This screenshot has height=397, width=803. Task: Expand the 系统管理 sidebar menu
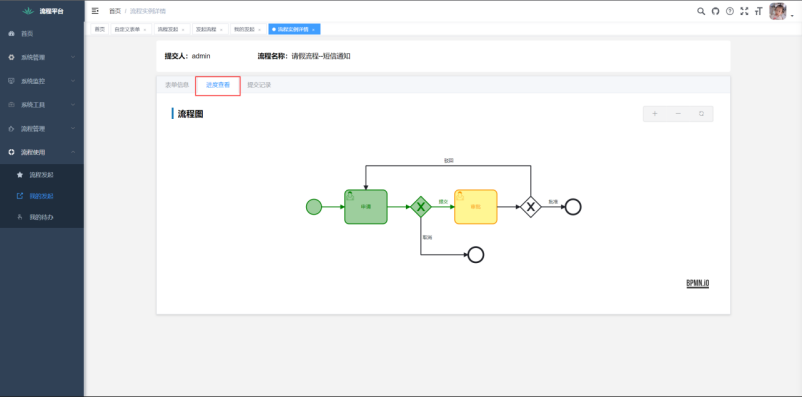42,57
